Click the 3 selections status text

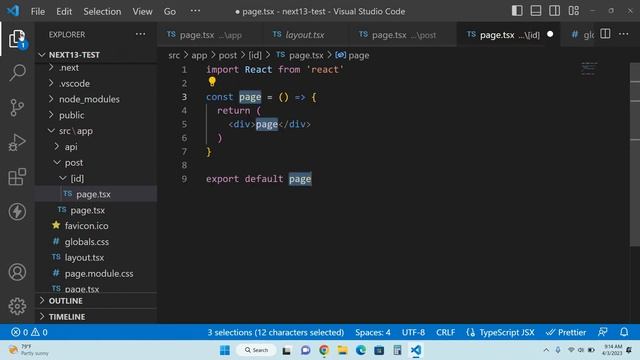tap(276, 332)
